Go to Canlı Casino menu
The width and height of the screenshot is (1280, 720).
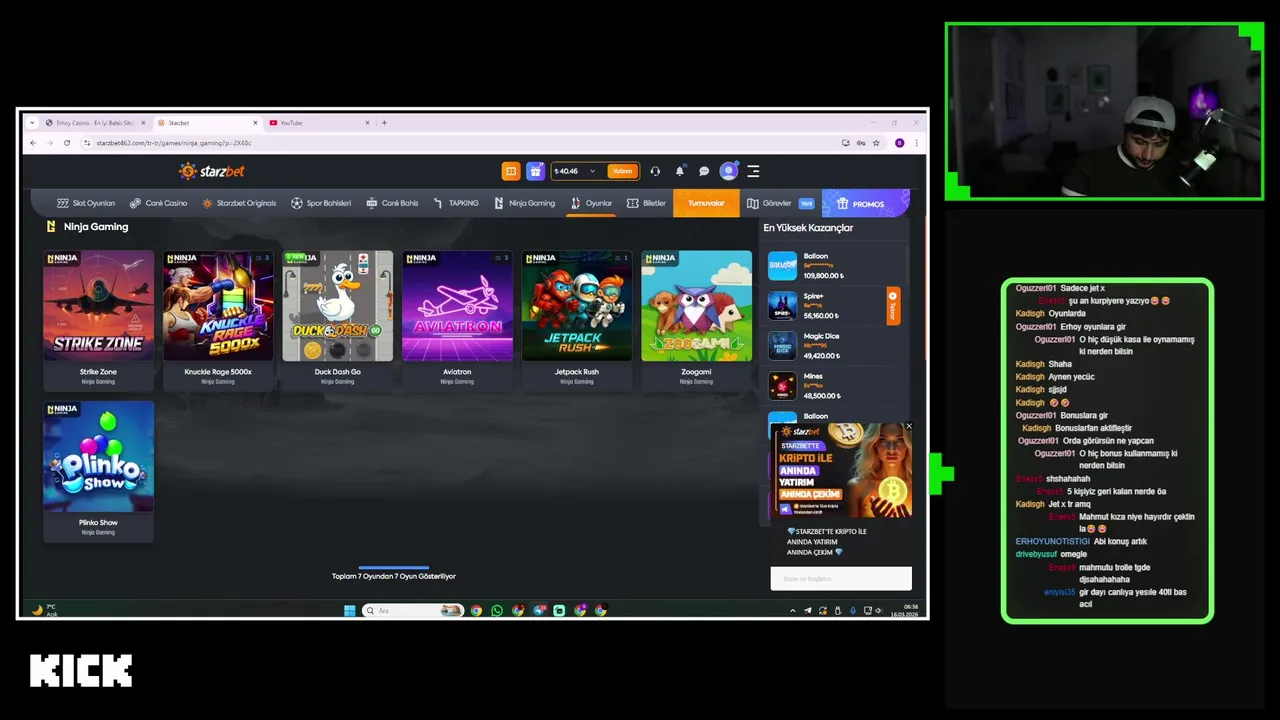[x=158, y=203]
